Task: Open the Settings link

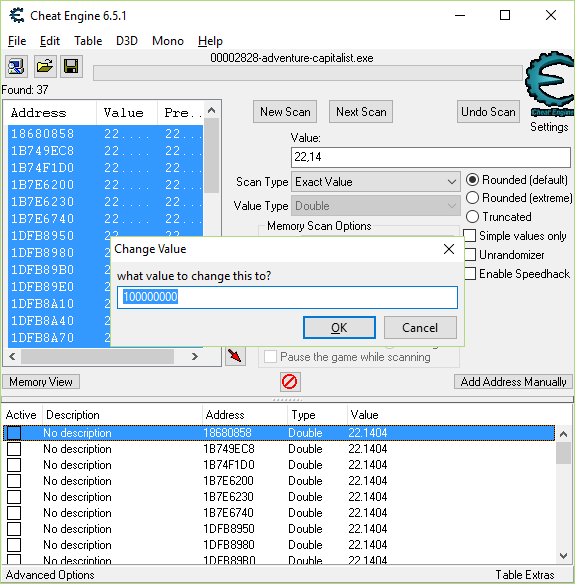Action: tap(549, 127)
